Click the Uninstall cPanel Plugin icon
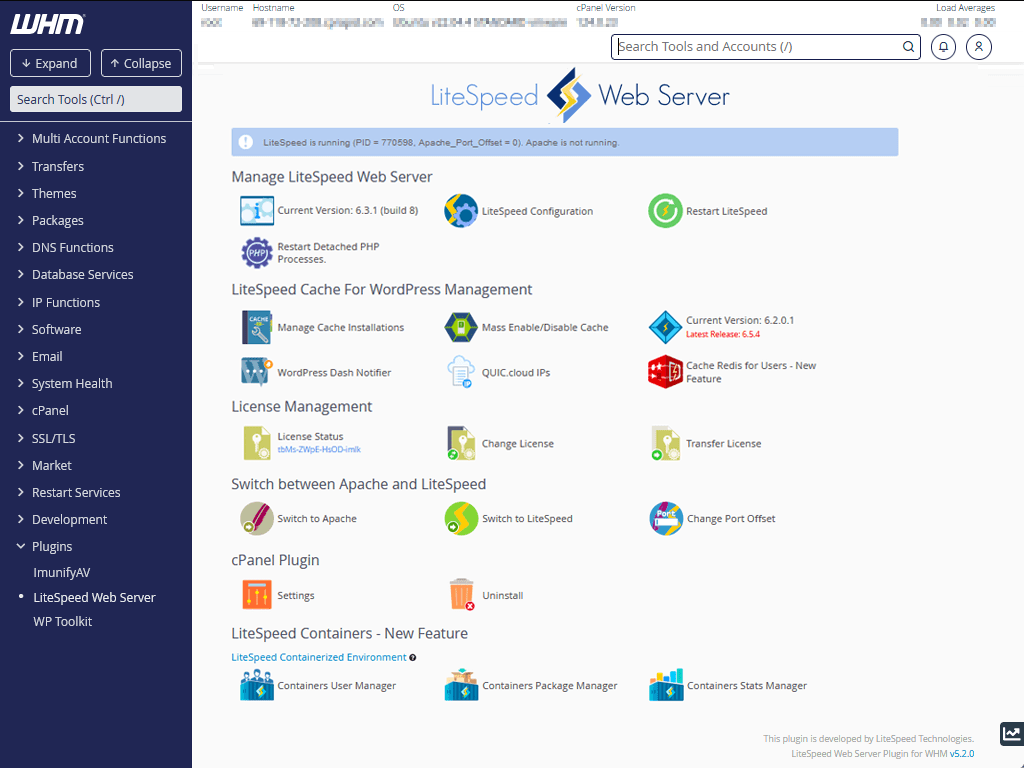Image resolution: width=1024 pixels, height=768 pixels. (x=461, y=594)
